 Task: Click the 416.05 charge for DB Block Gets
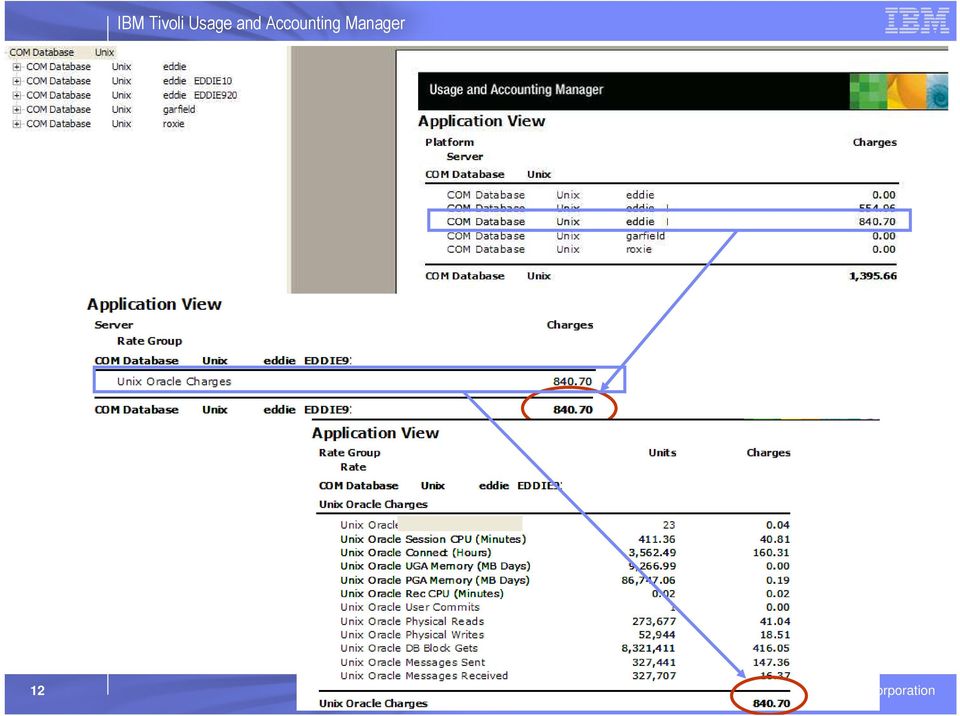pyautogui.click(x=771, y=648)
